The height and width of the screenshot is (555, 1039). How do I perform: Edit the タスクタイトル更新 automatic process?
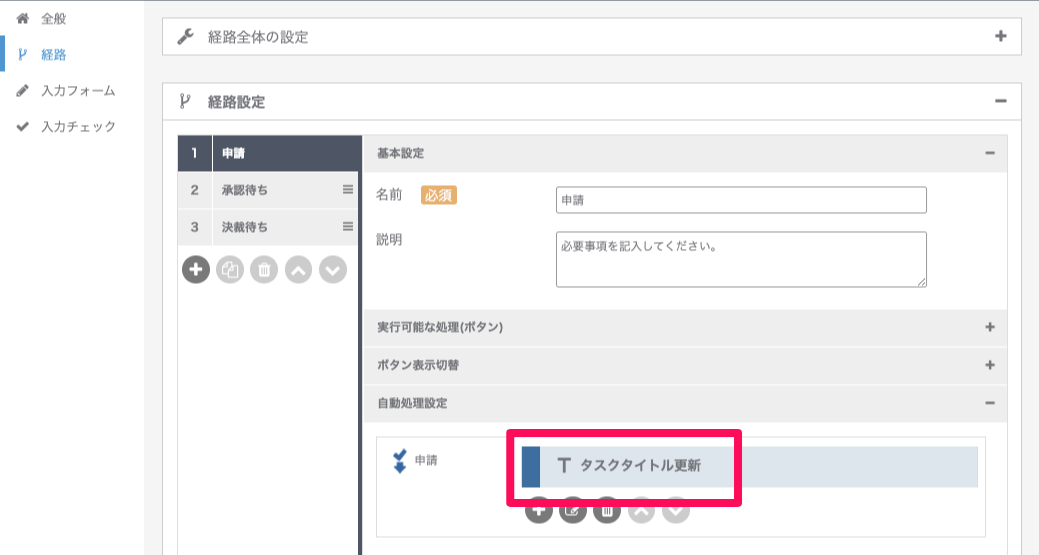point(573,510)
